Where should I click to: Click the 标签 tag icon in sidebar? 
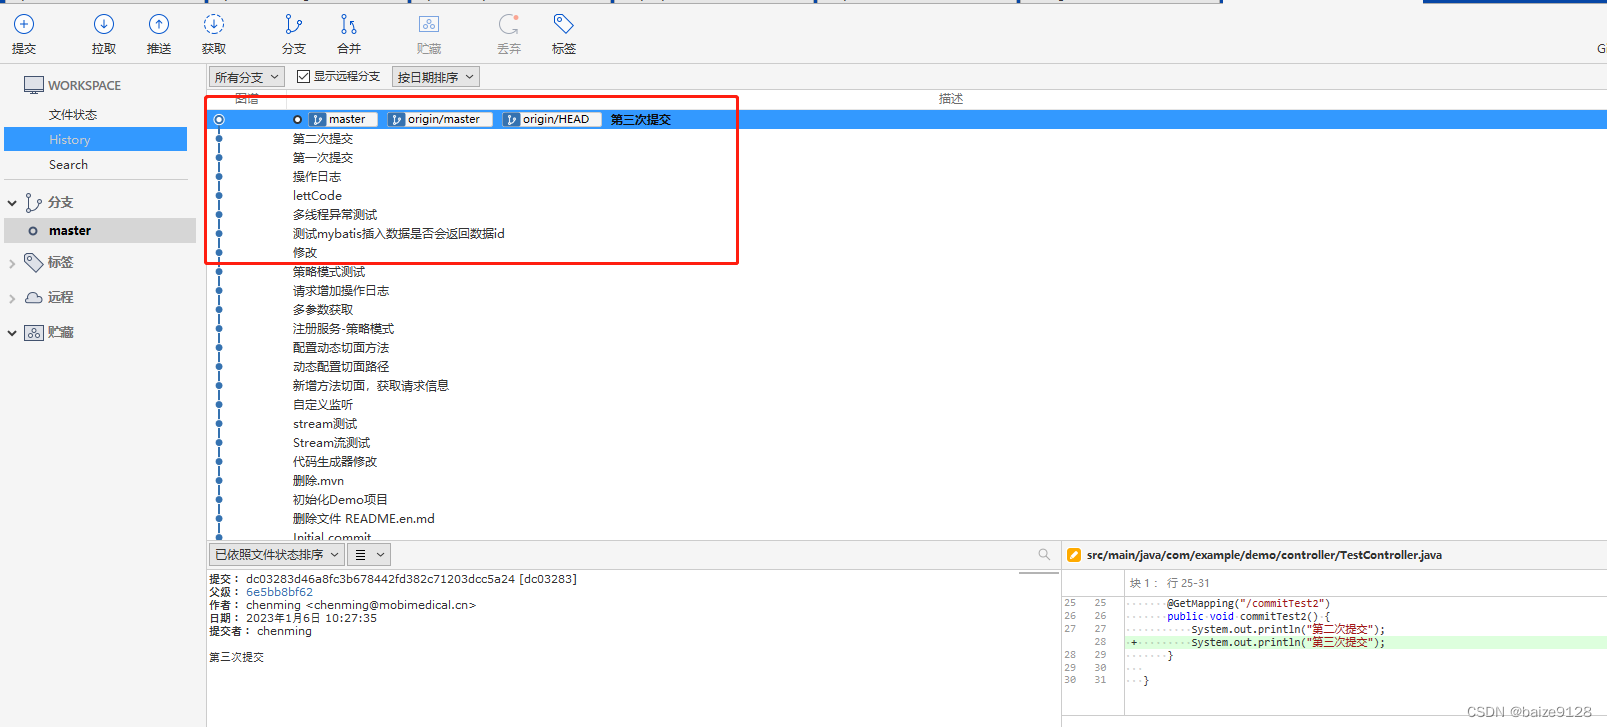tap(34, 262)
